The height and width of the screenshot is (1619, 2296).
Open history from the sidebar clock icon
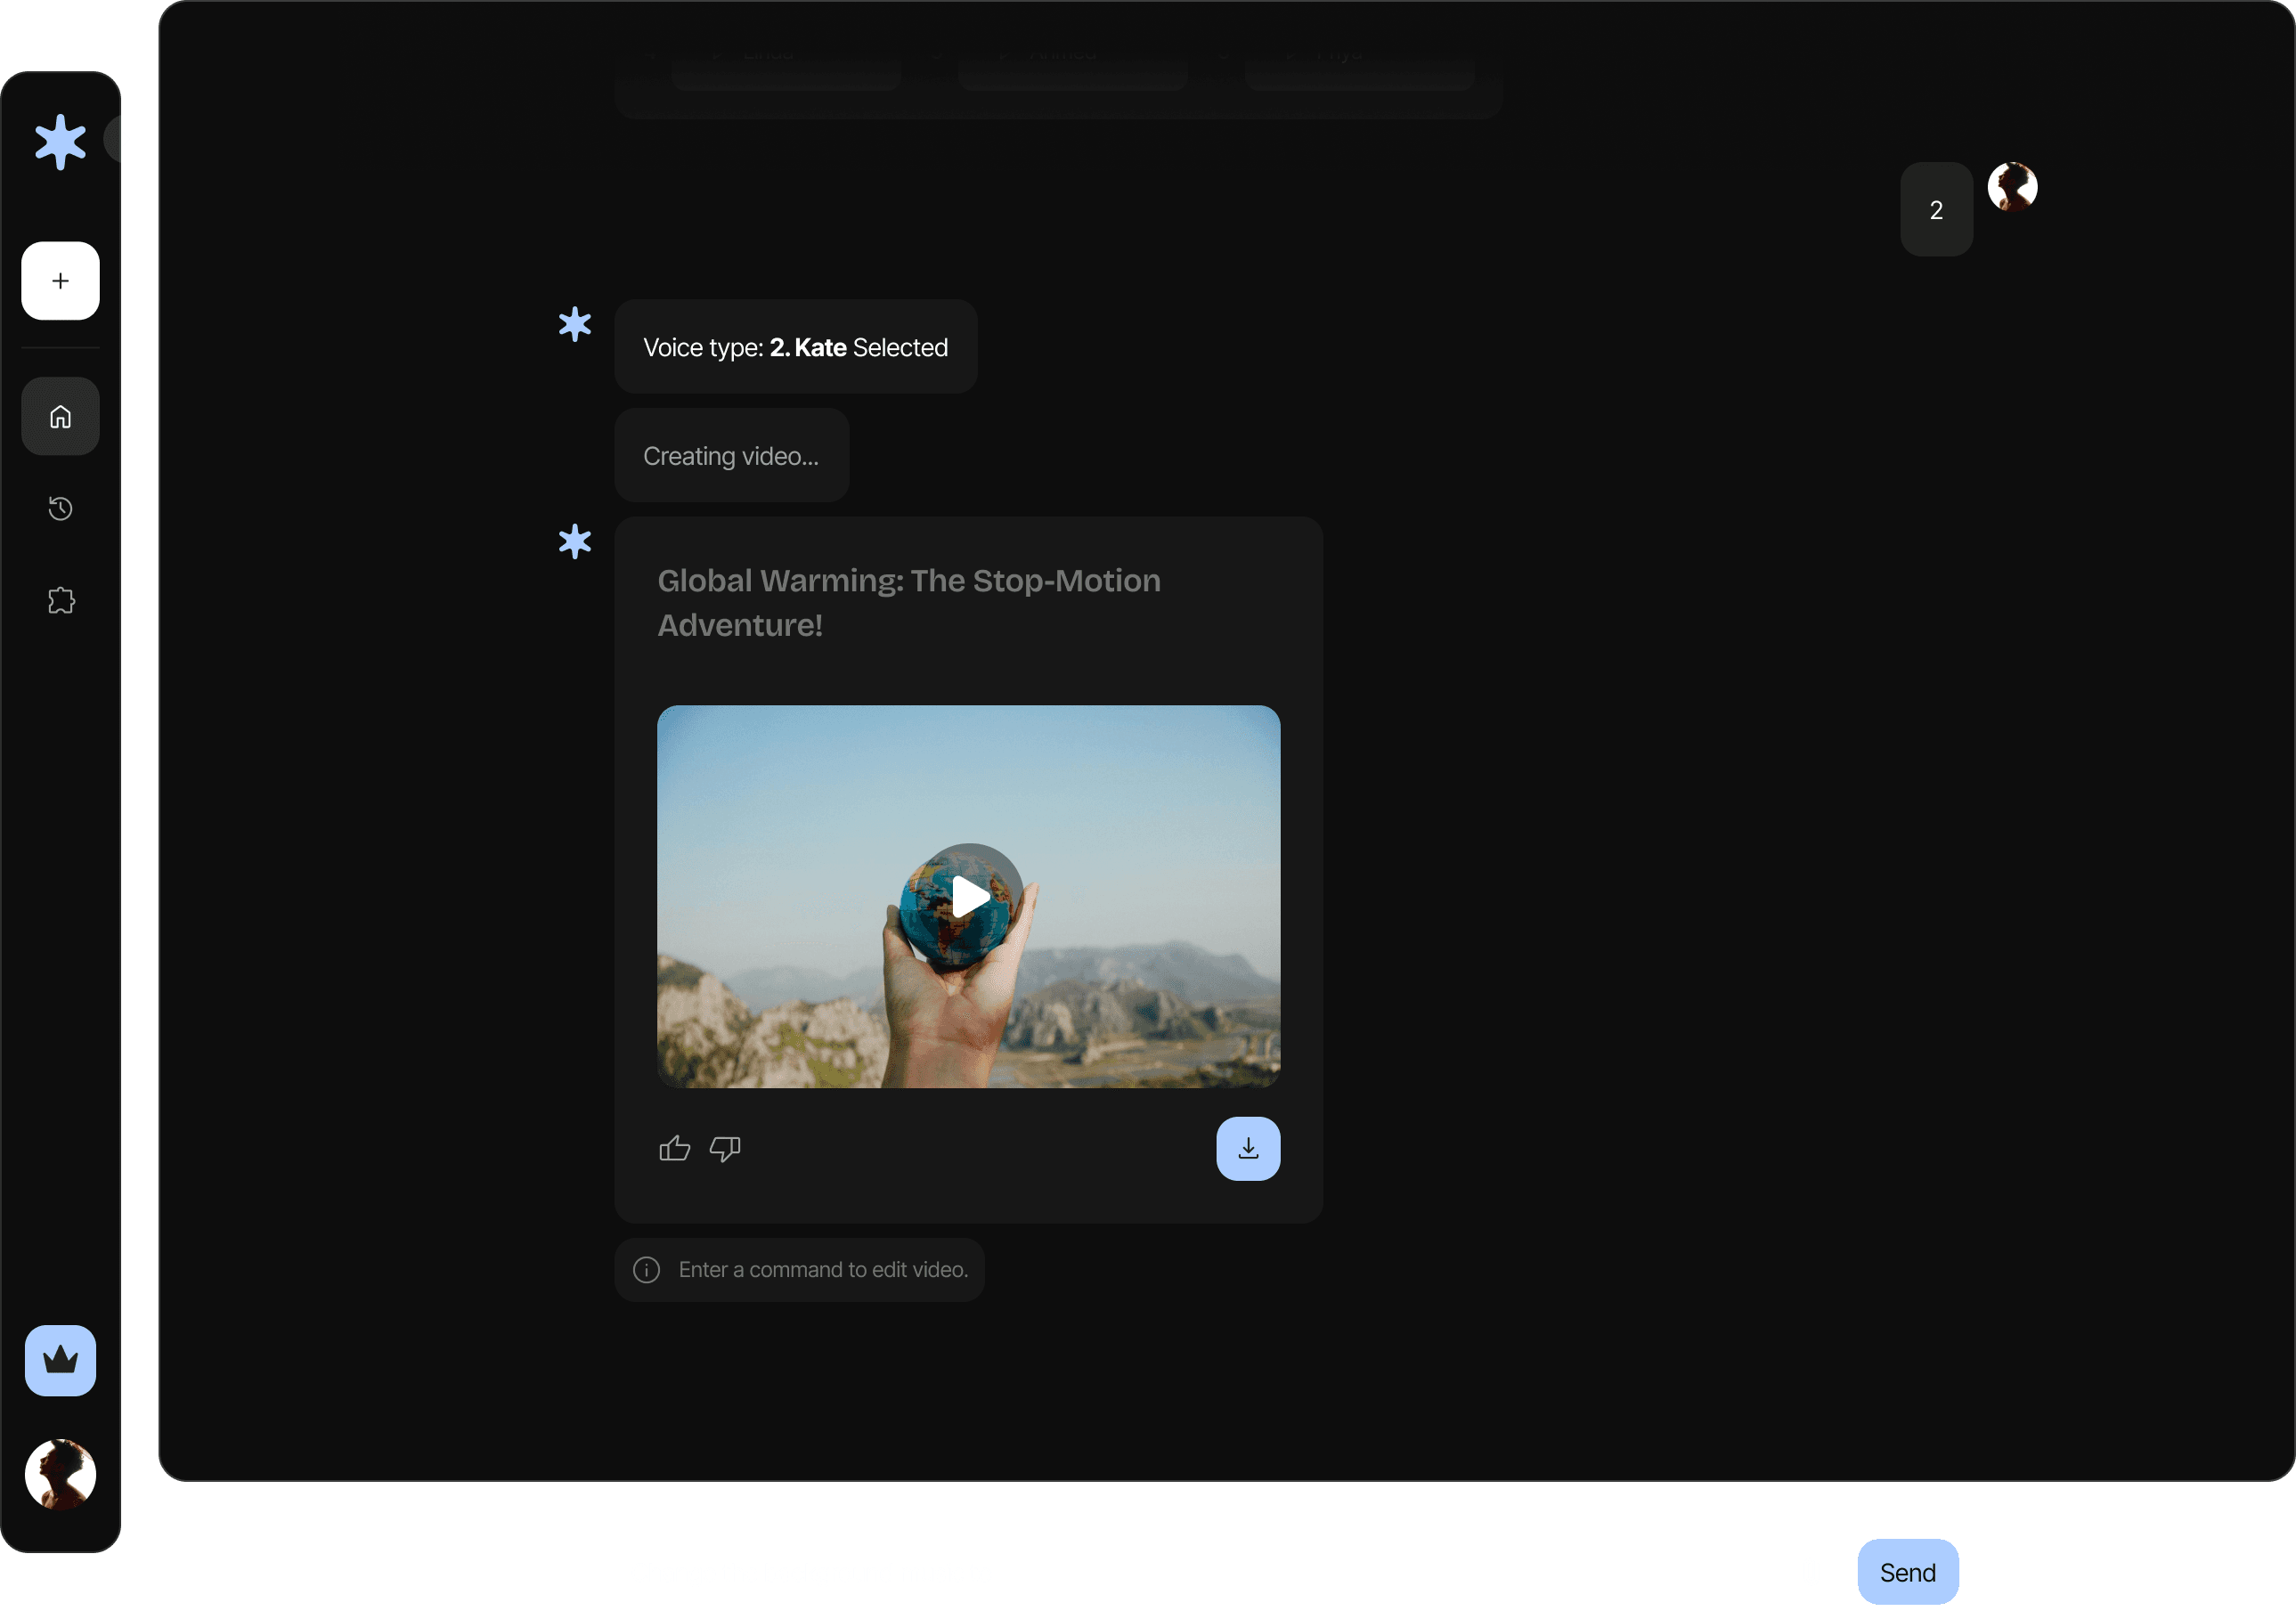(59, 508)
